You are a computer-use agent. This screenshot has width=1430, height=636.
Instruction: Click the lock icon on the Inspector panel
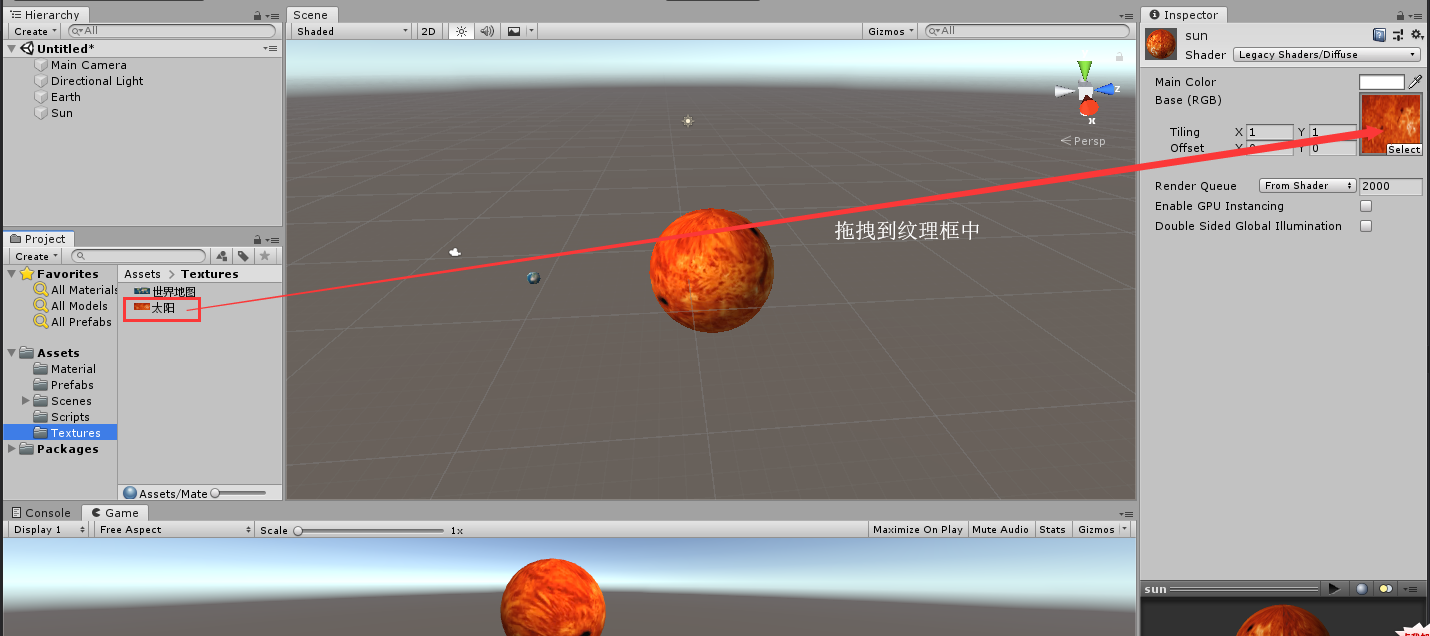click(x=1403, y=14)
